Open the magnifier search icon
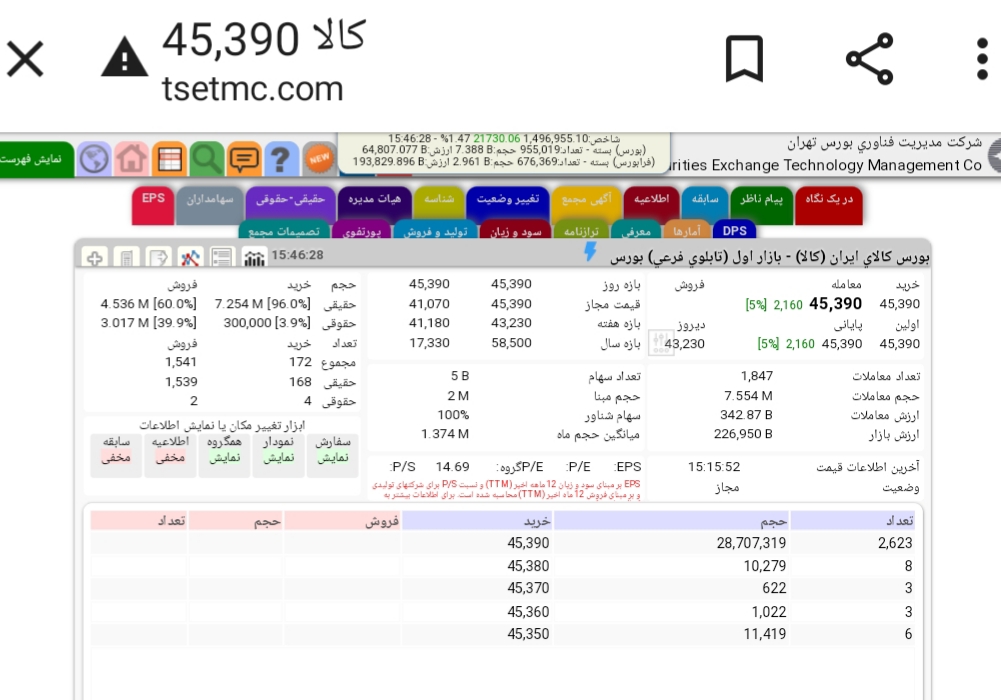Image resolution: width=1001 pixels, height=700 pixels. pyautogui.click(x=206, y=159)
